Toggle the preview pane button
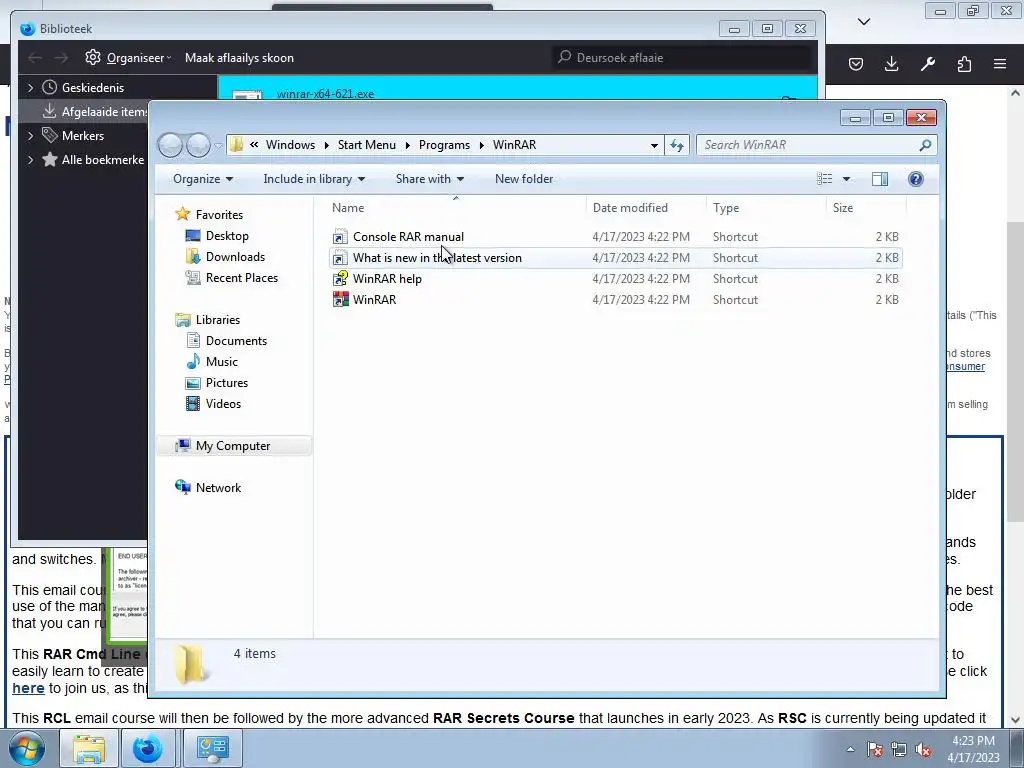The image size is (1024, 768). pyautogui.click(x=880, y=179)
